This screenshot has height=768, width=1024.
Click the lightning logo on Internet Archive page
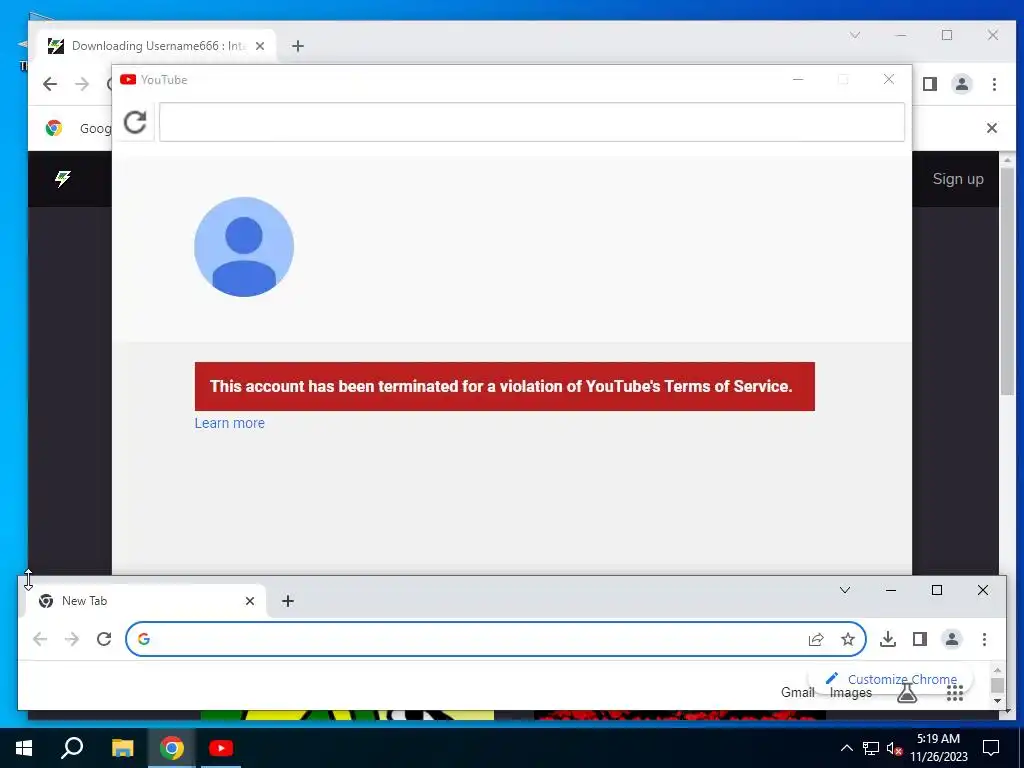[63, 178]
